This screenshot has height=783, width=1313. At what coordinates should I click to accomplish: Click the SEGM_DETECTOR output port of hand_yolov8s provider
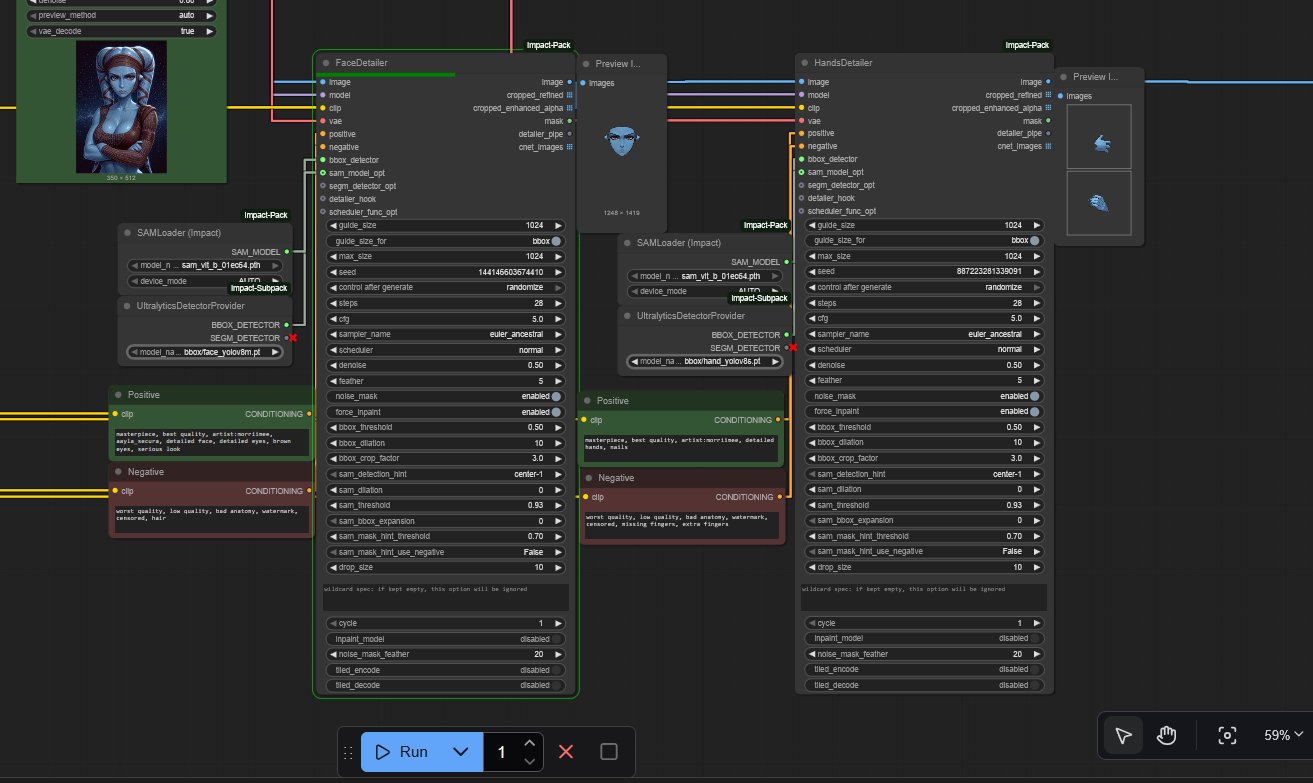pos(786,348)
